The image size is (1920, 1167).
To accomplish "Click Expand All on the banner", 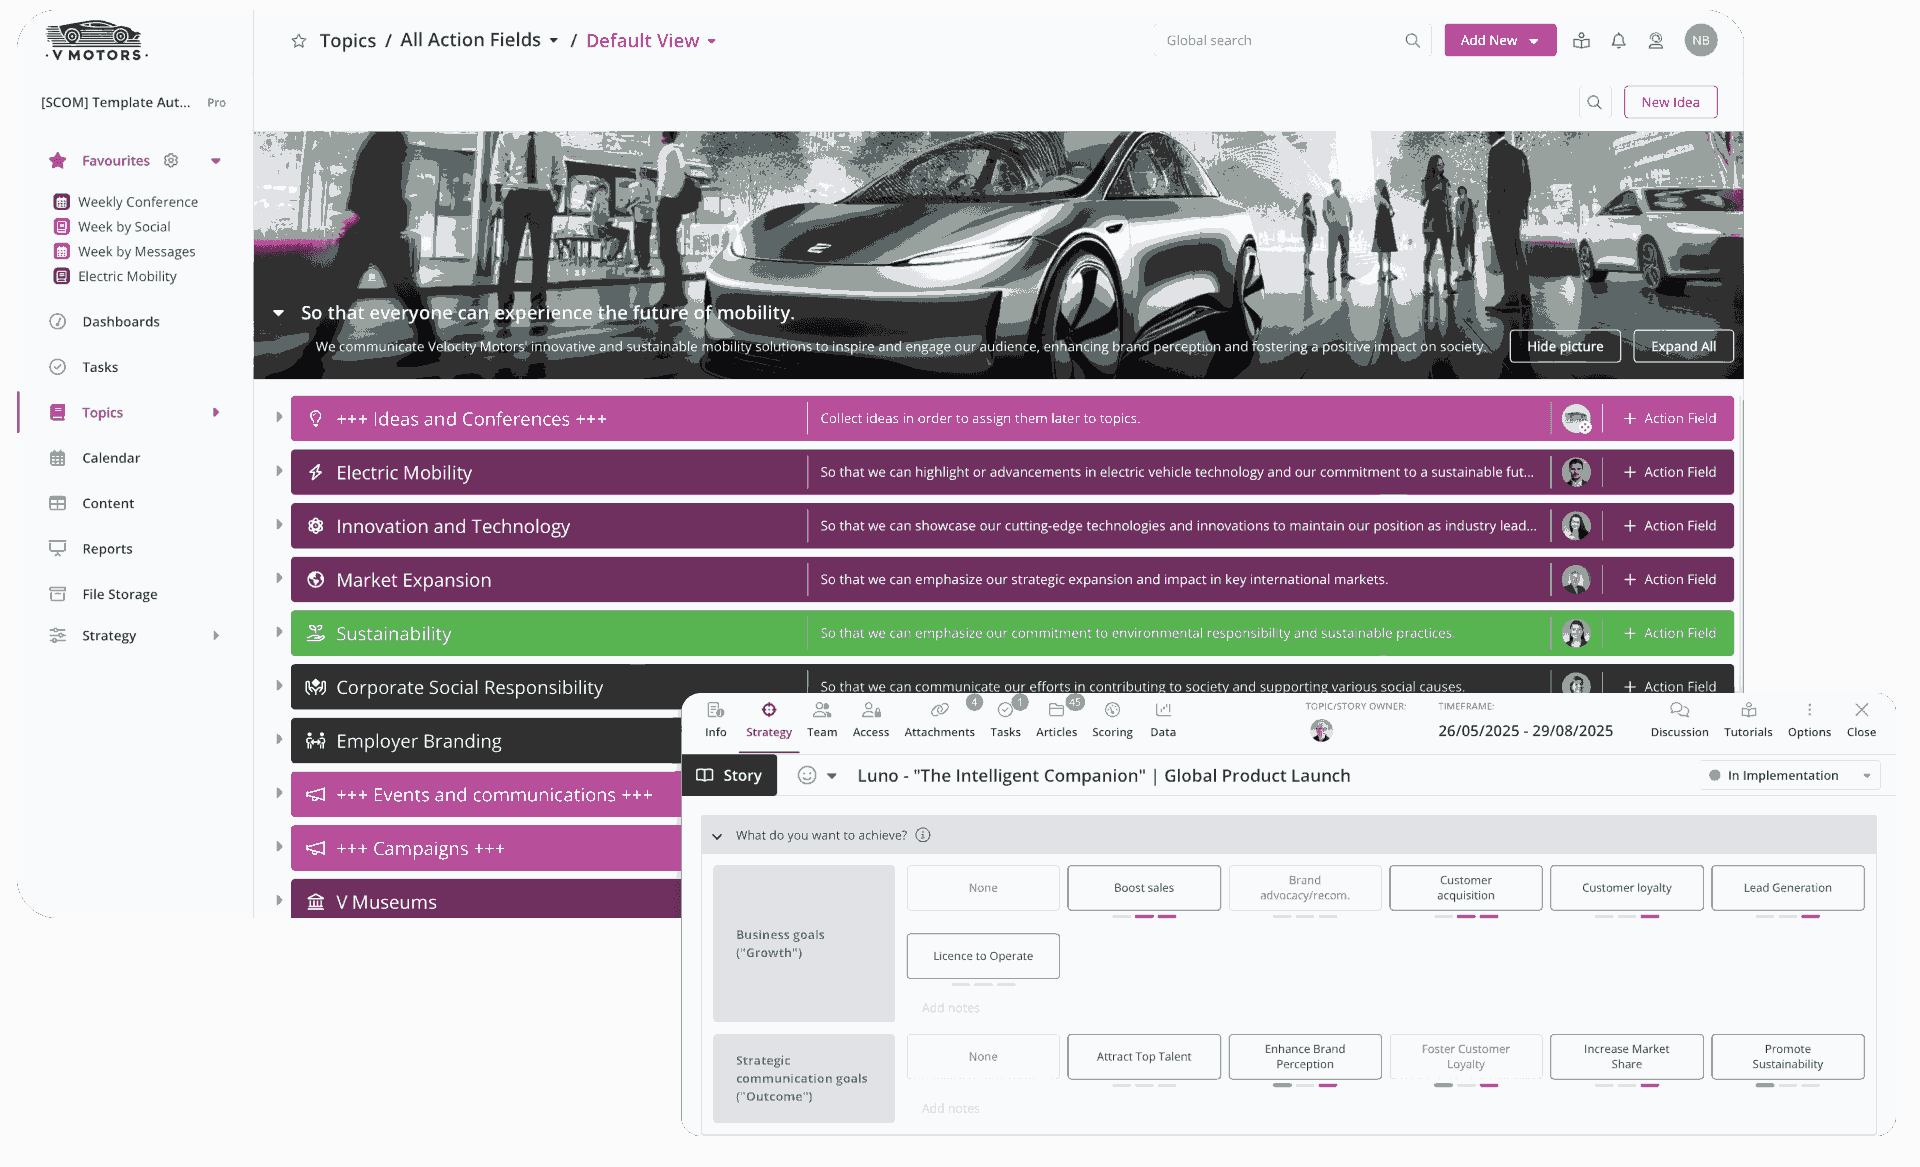I will (x=1682, y=346).
